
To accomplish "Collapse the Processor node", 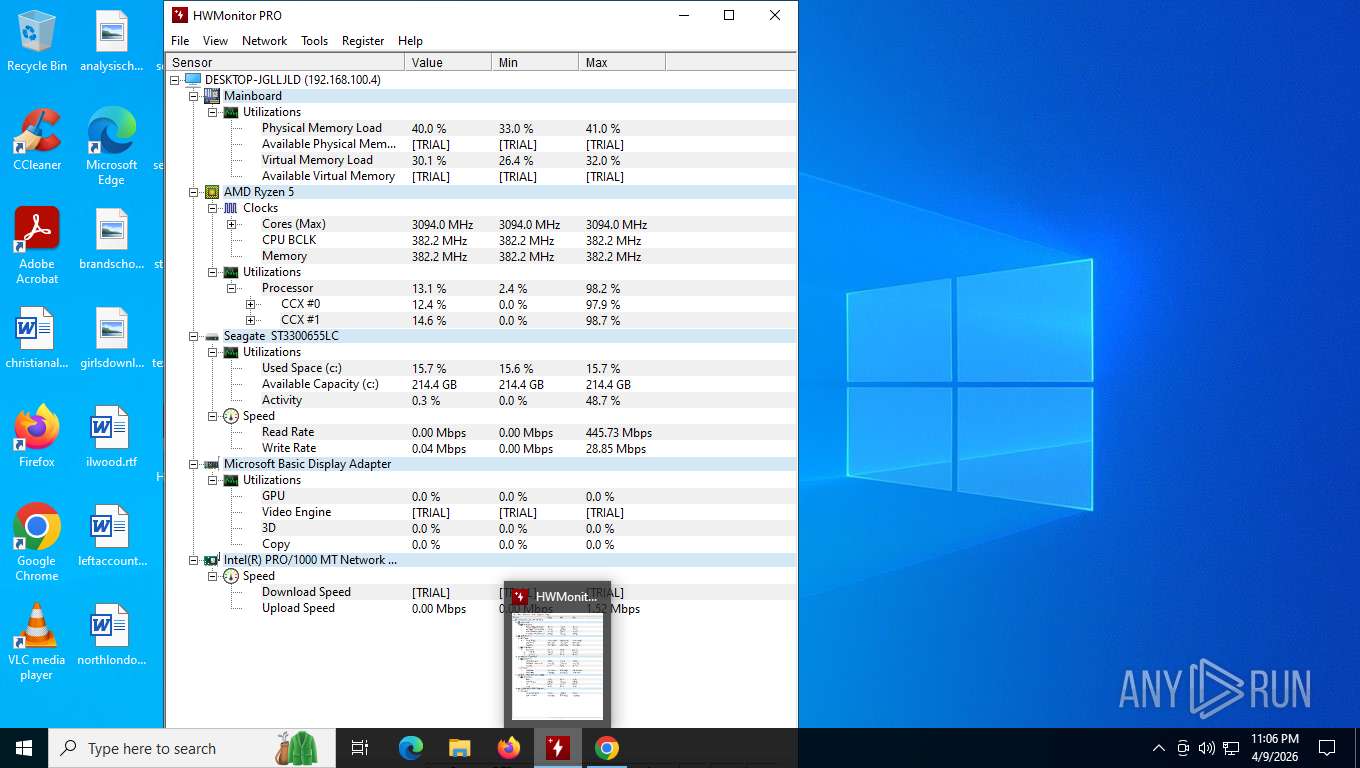I will (x=232, y=288).
